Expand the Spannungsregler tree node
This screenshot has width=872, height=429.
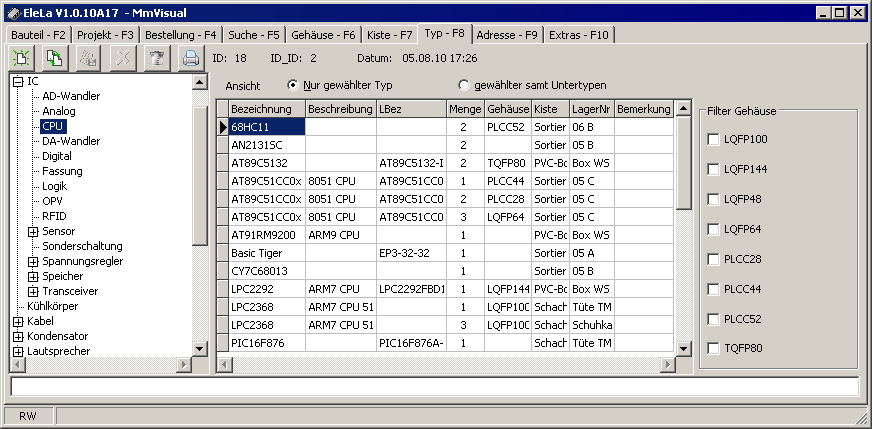point(33,261)
